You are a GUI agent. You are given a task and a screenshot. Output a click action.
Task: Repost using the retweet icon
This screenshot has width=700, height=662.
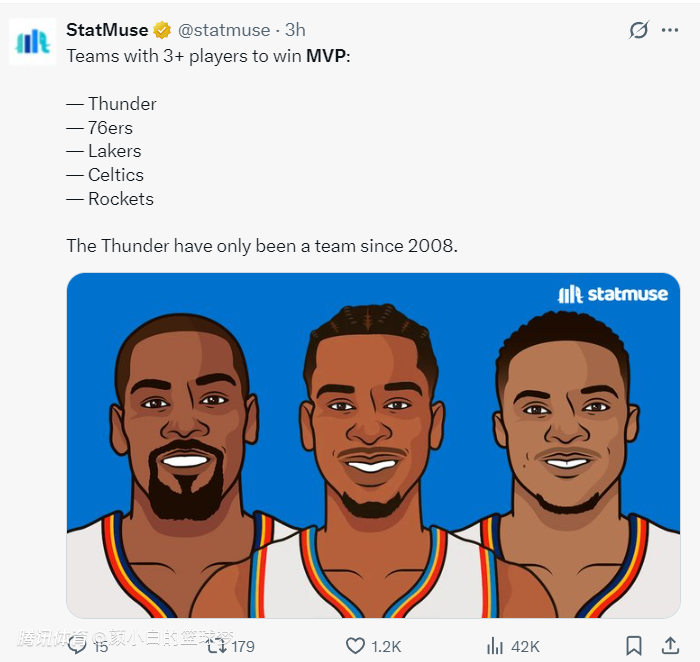pos(217,646)
